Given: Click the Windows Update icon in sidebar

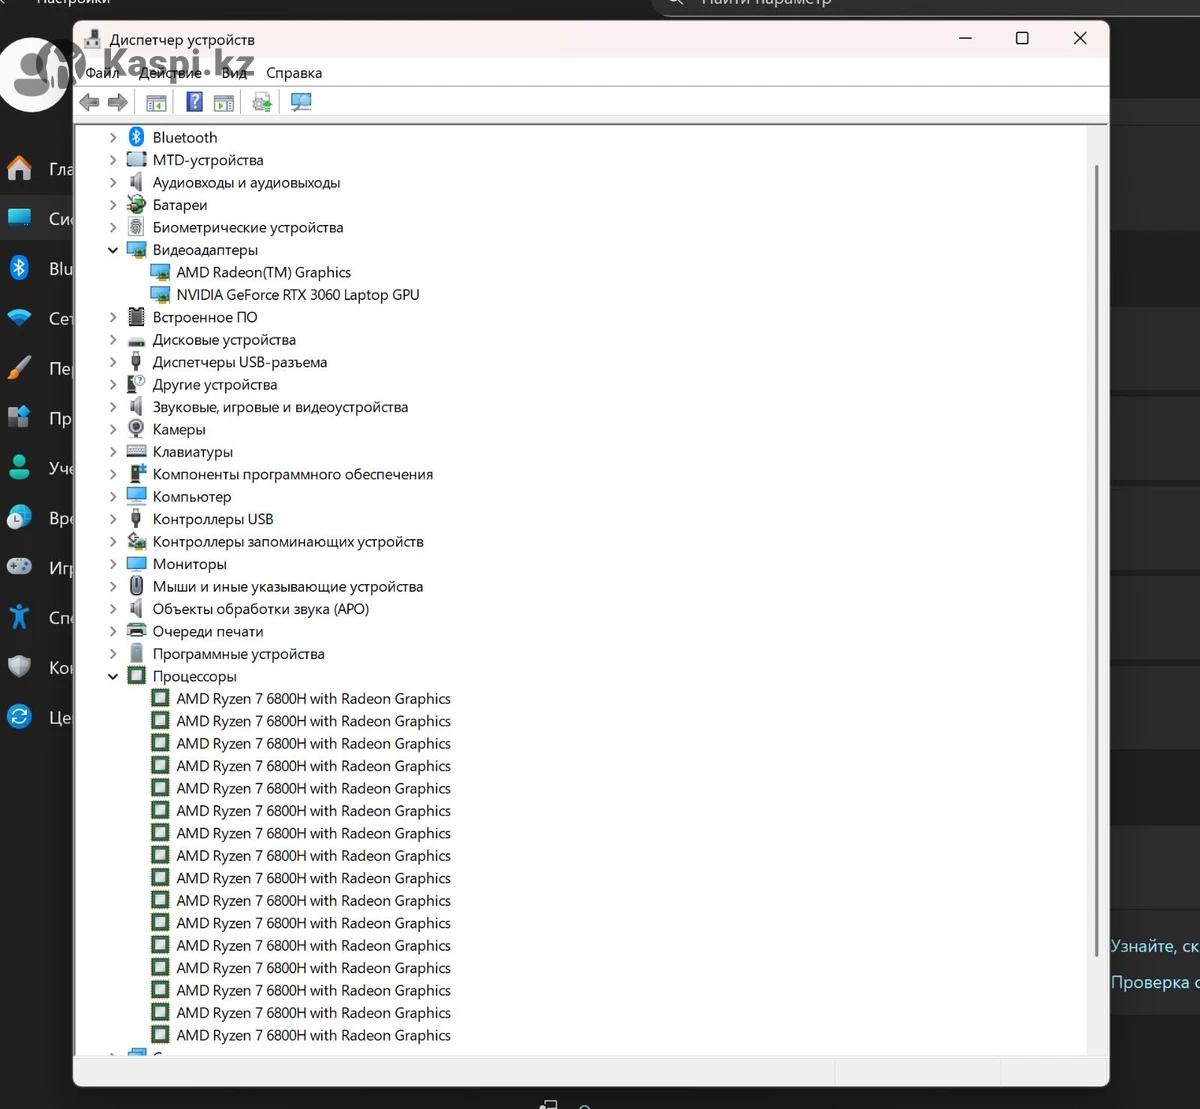Looking at the screenshot, I should (x=19, y=716).
